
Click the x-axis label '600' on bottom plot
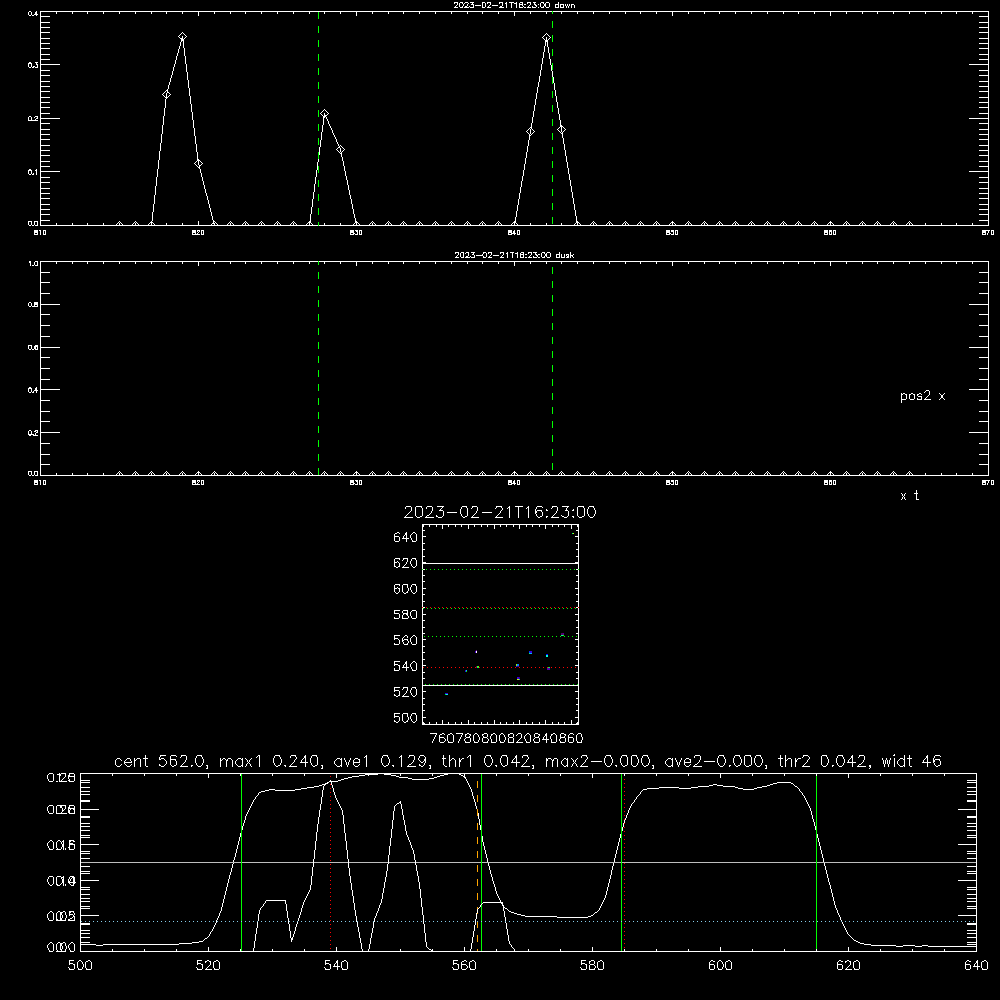(x=721, y=966)
